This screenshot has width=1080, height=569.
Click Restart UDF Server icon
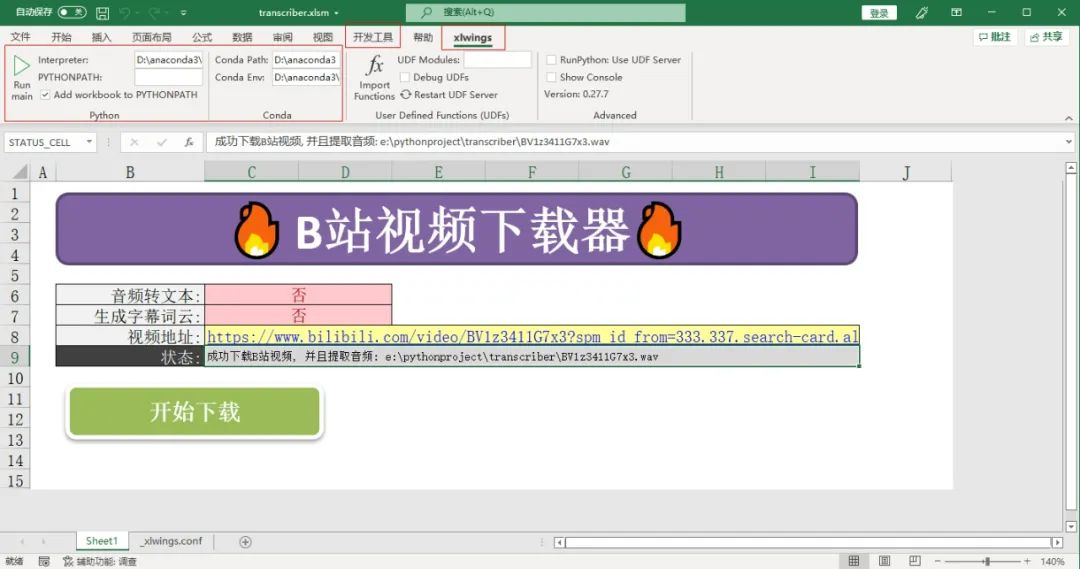tap(406, 95)
